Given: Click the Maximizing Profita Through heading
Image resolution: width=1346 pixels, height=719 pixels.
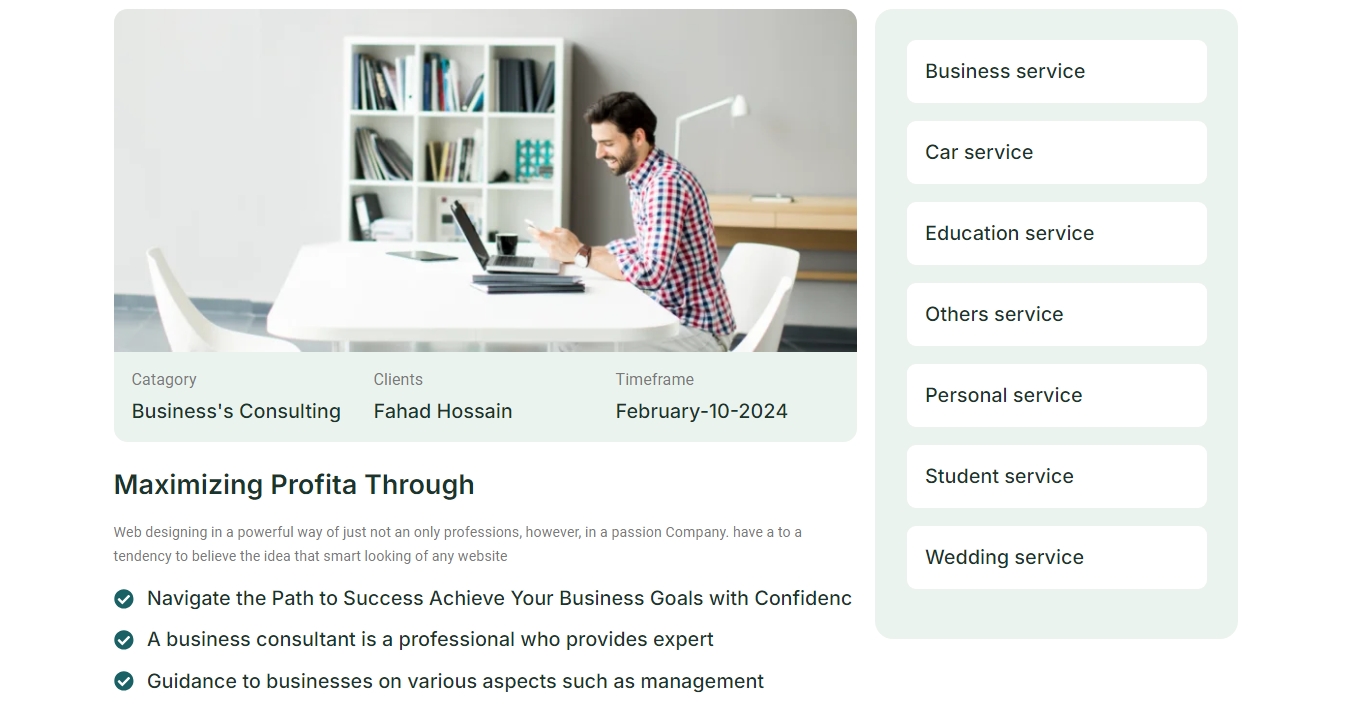Looking at the screenshot, I should pos(294,485).
